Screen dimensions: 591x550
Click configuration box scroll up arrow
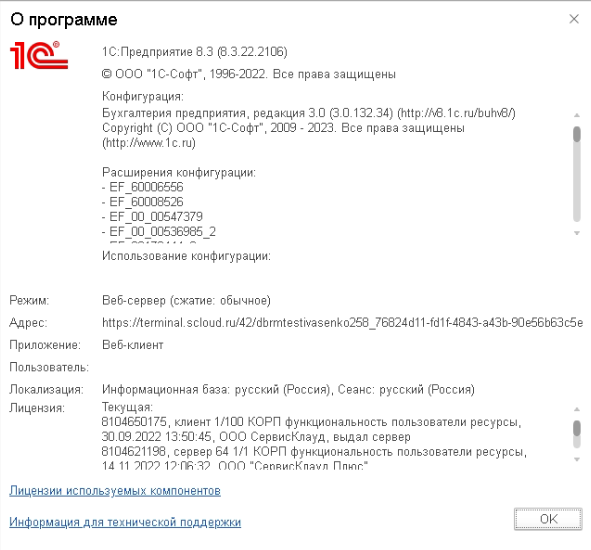tap(576, 115)
